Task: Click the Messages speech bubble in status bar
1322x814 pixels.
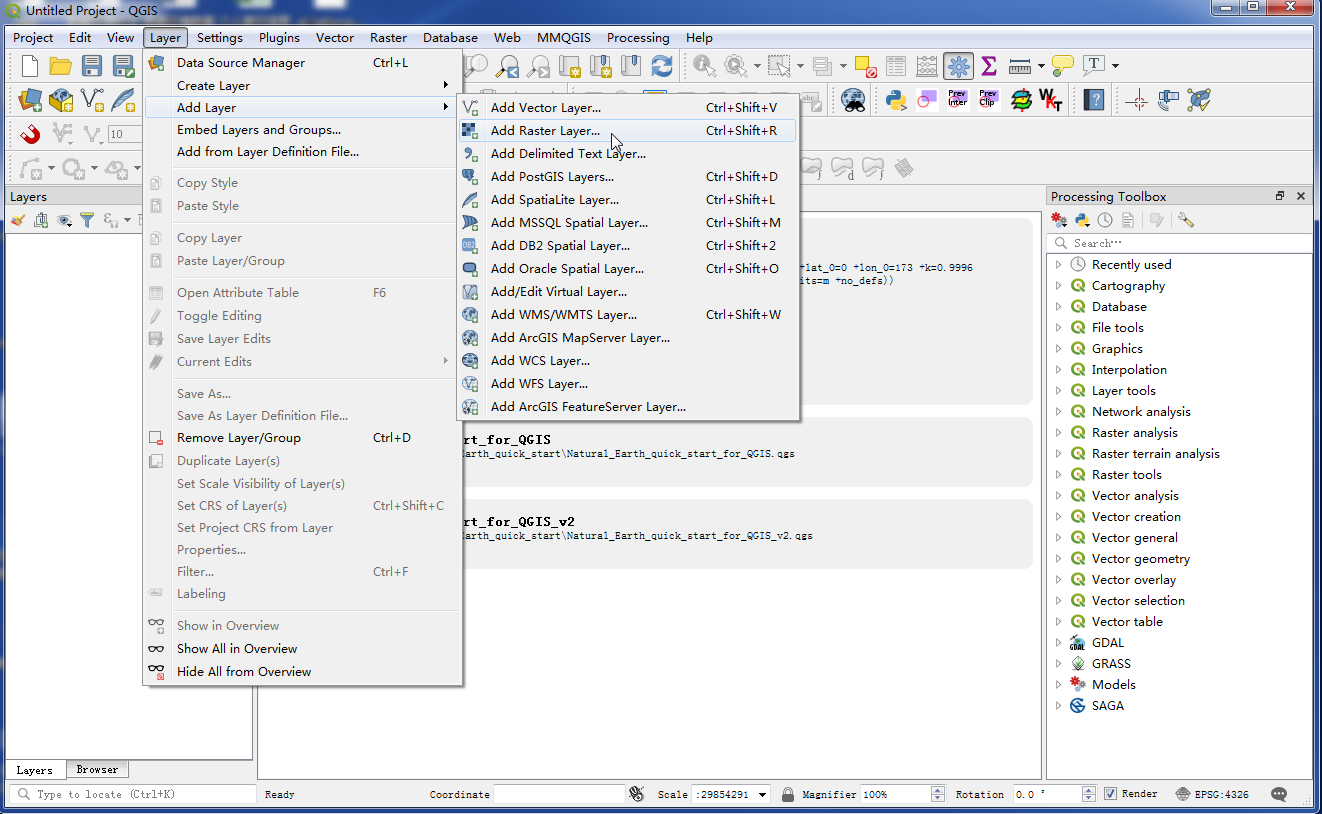Action: click(x=1279, y=794)
